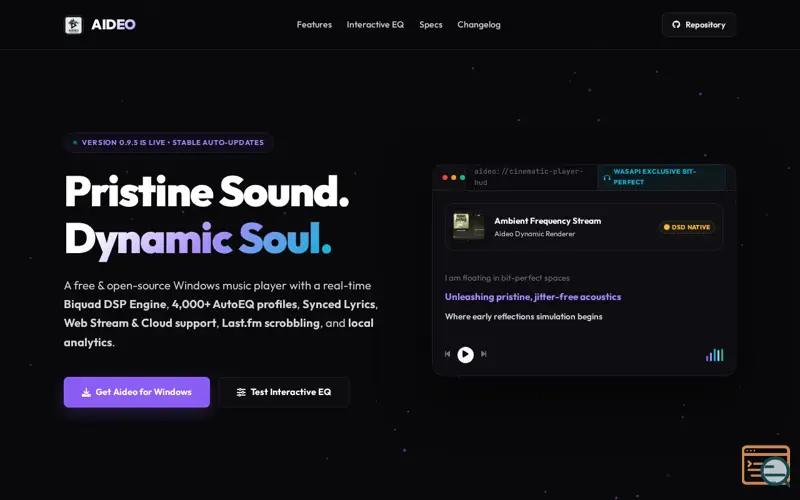The height and width of the screenshot is (500, 800).
Task: Click Get Aideo for Windows download button
Action: pyautogui.click(x=137, y=392)
